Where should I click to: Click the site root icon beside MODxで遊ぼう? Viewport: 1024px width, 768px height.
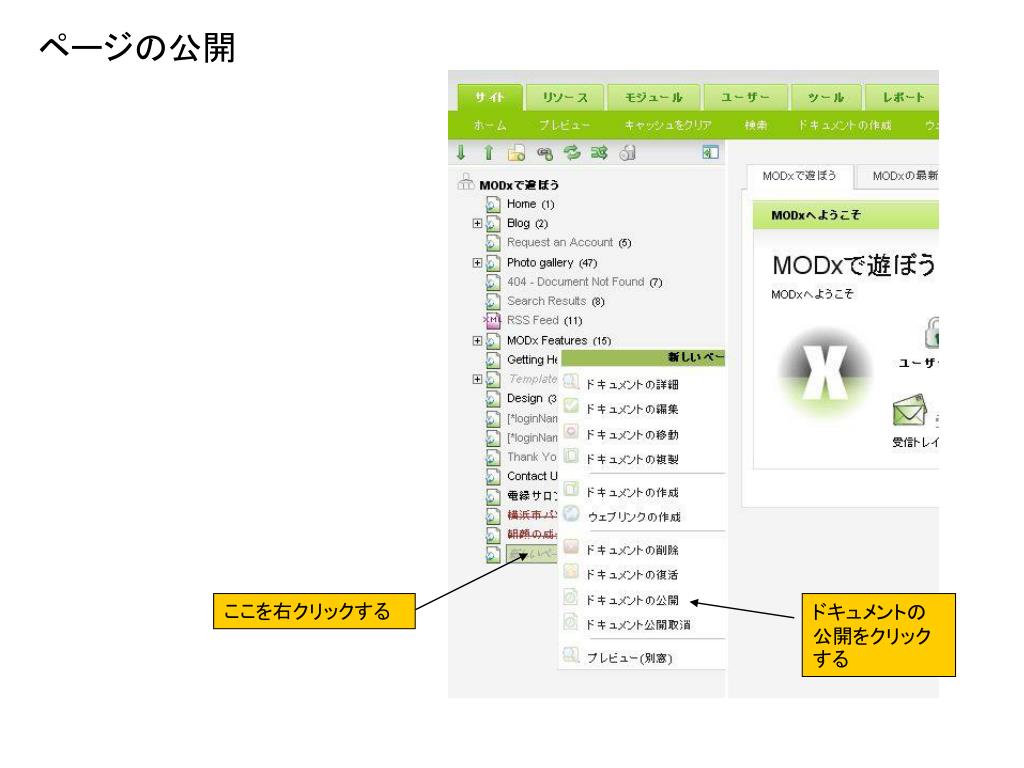pyautogui.click(x=466, y=182)
